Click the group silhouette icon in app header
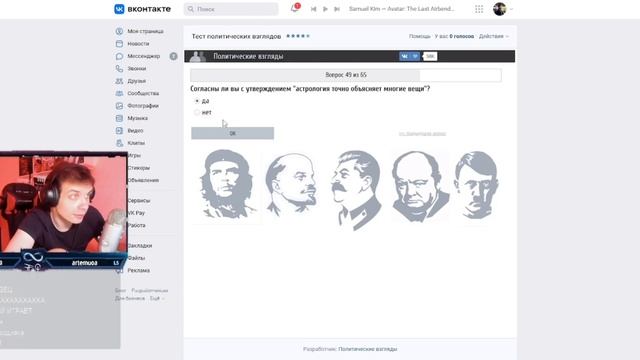Image resolution: width=640 pixels, height=360 pixels. point(198,56)
